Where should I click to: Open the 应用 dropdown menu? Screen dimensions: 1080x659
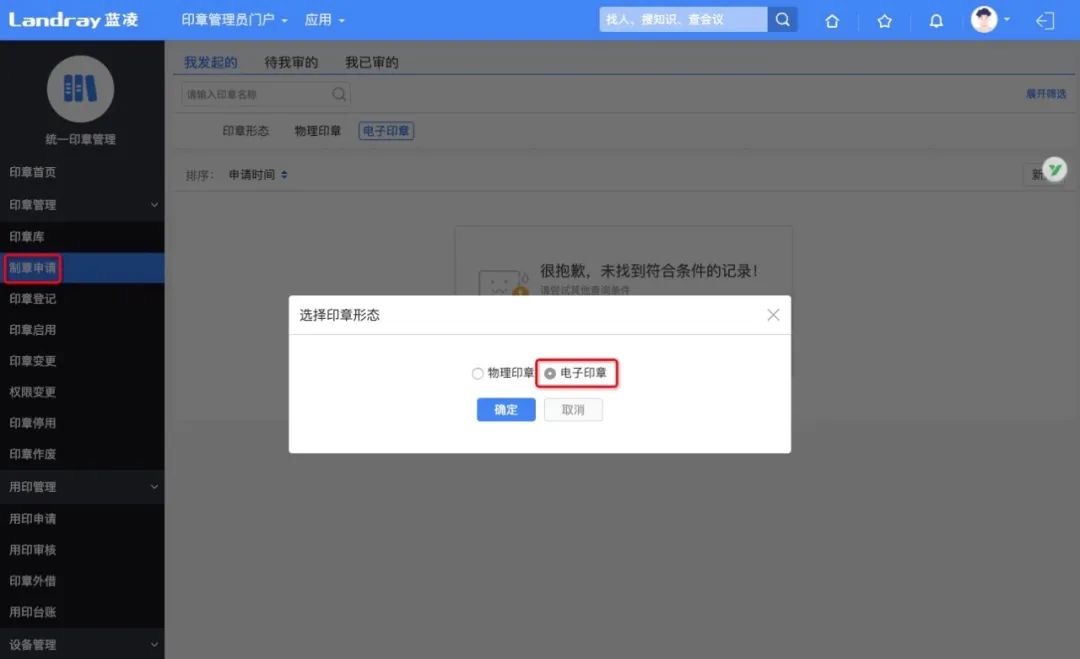coord(325,18)
